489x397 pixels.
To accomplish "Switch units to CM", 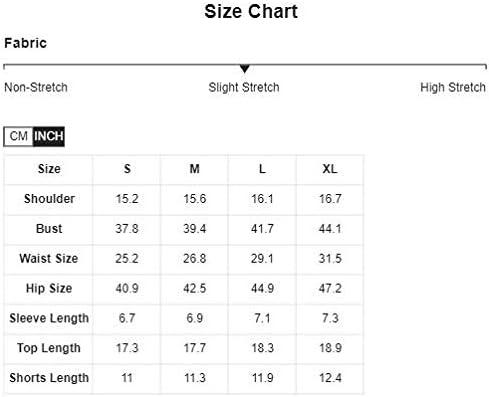I will coord(19,136).
